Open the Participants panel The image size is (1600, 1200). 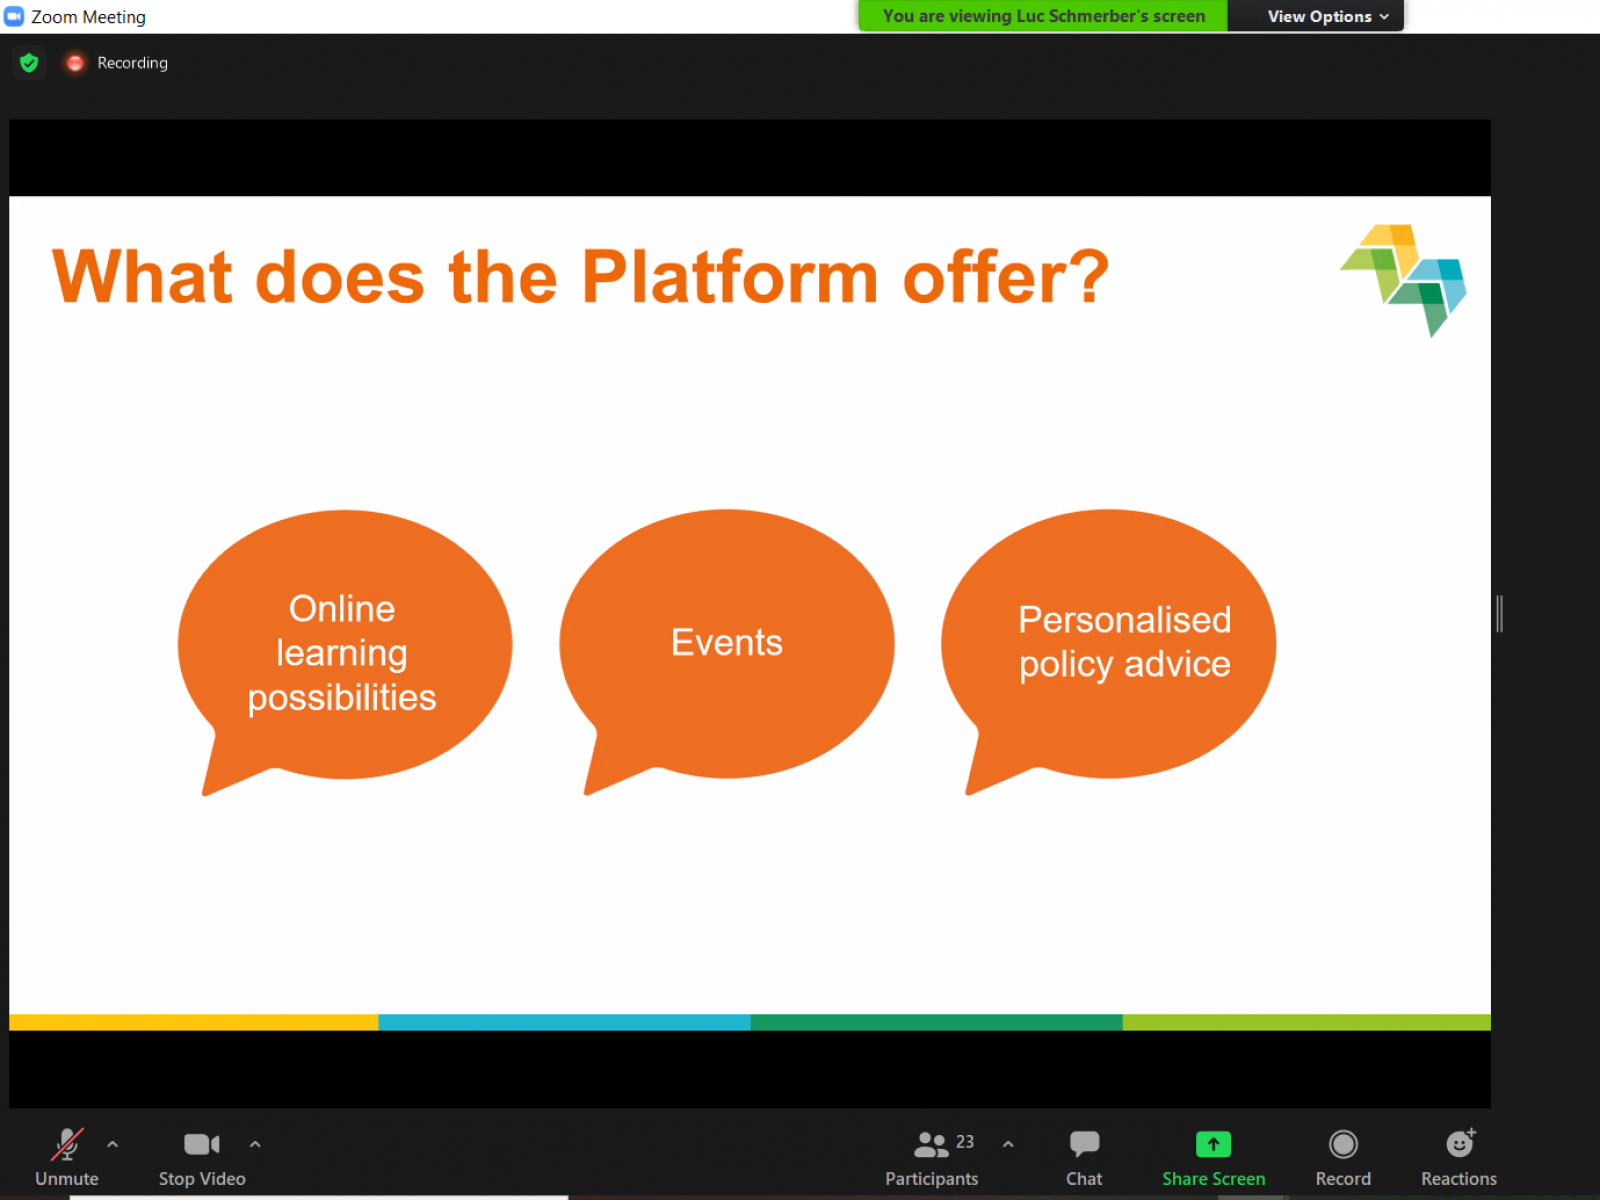(931, 1155)
